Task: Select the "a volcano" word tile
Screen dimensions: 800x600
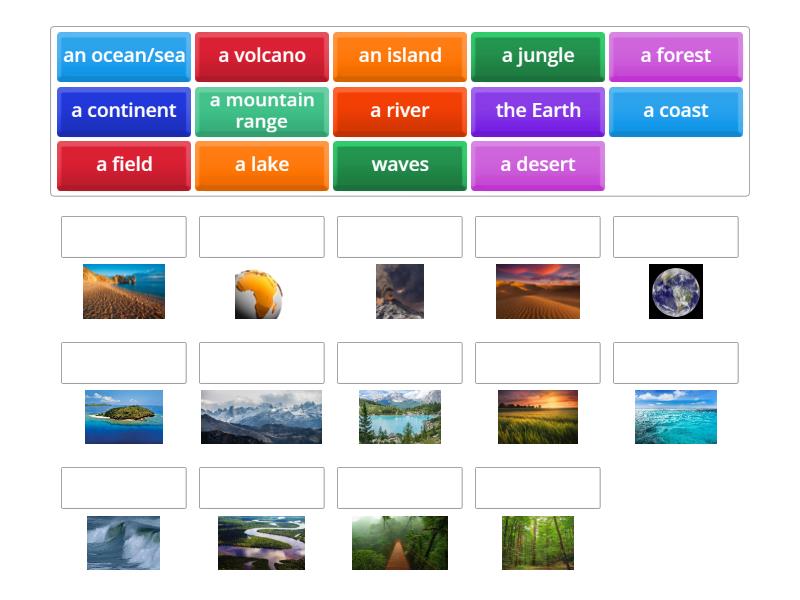Action: (261, 56)
